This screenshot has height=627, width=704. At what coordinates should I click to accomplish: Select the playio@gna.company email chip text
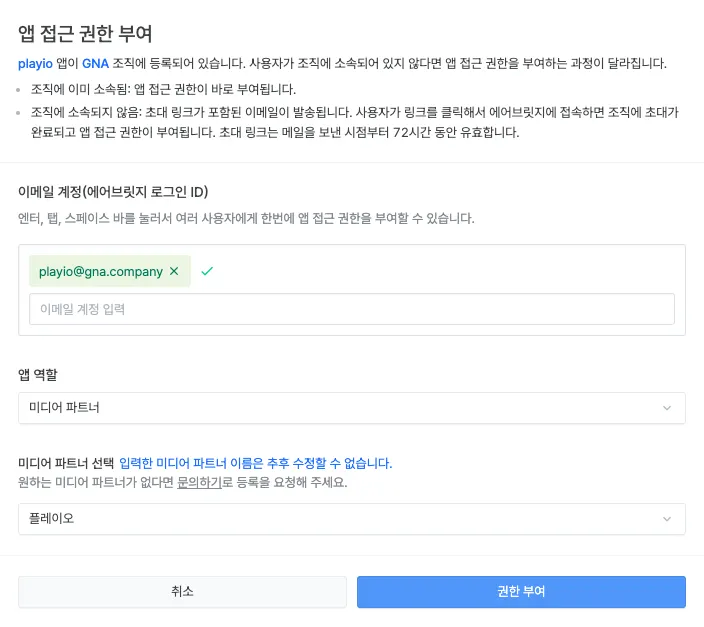[x=100, y=271]
